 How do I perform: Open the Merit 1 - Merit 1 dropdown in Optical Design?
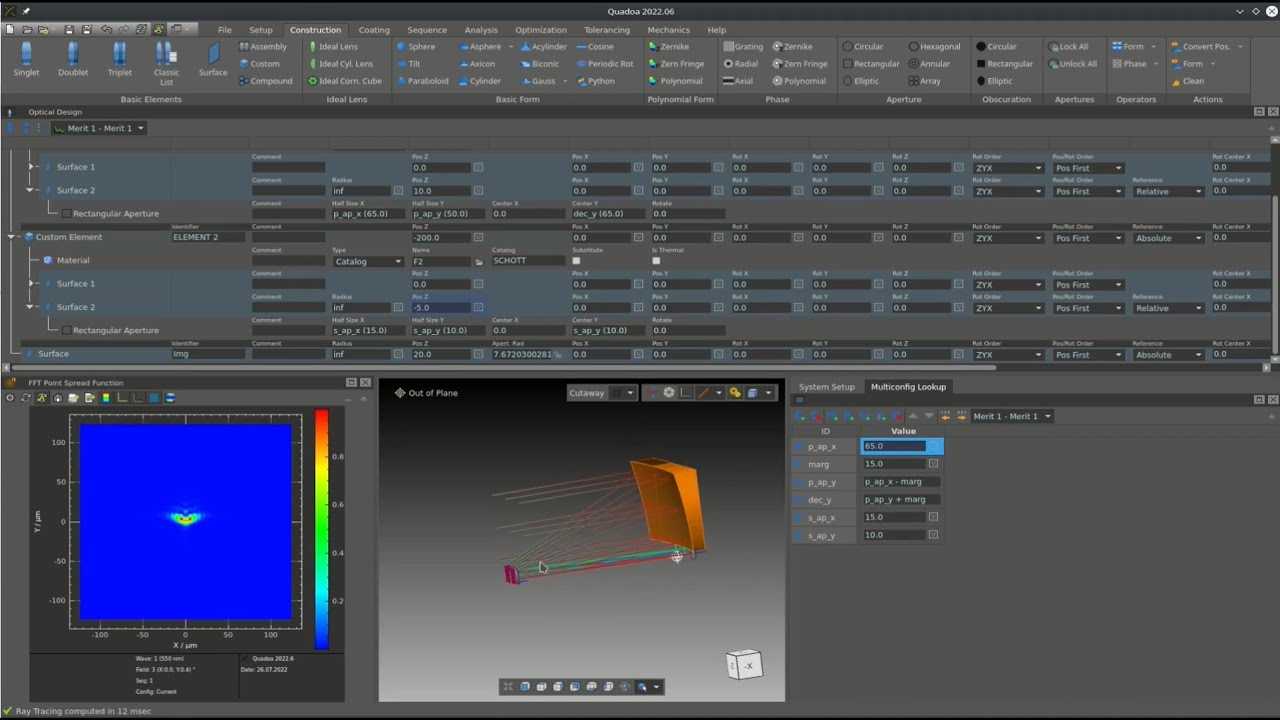(x=99, y=128)
